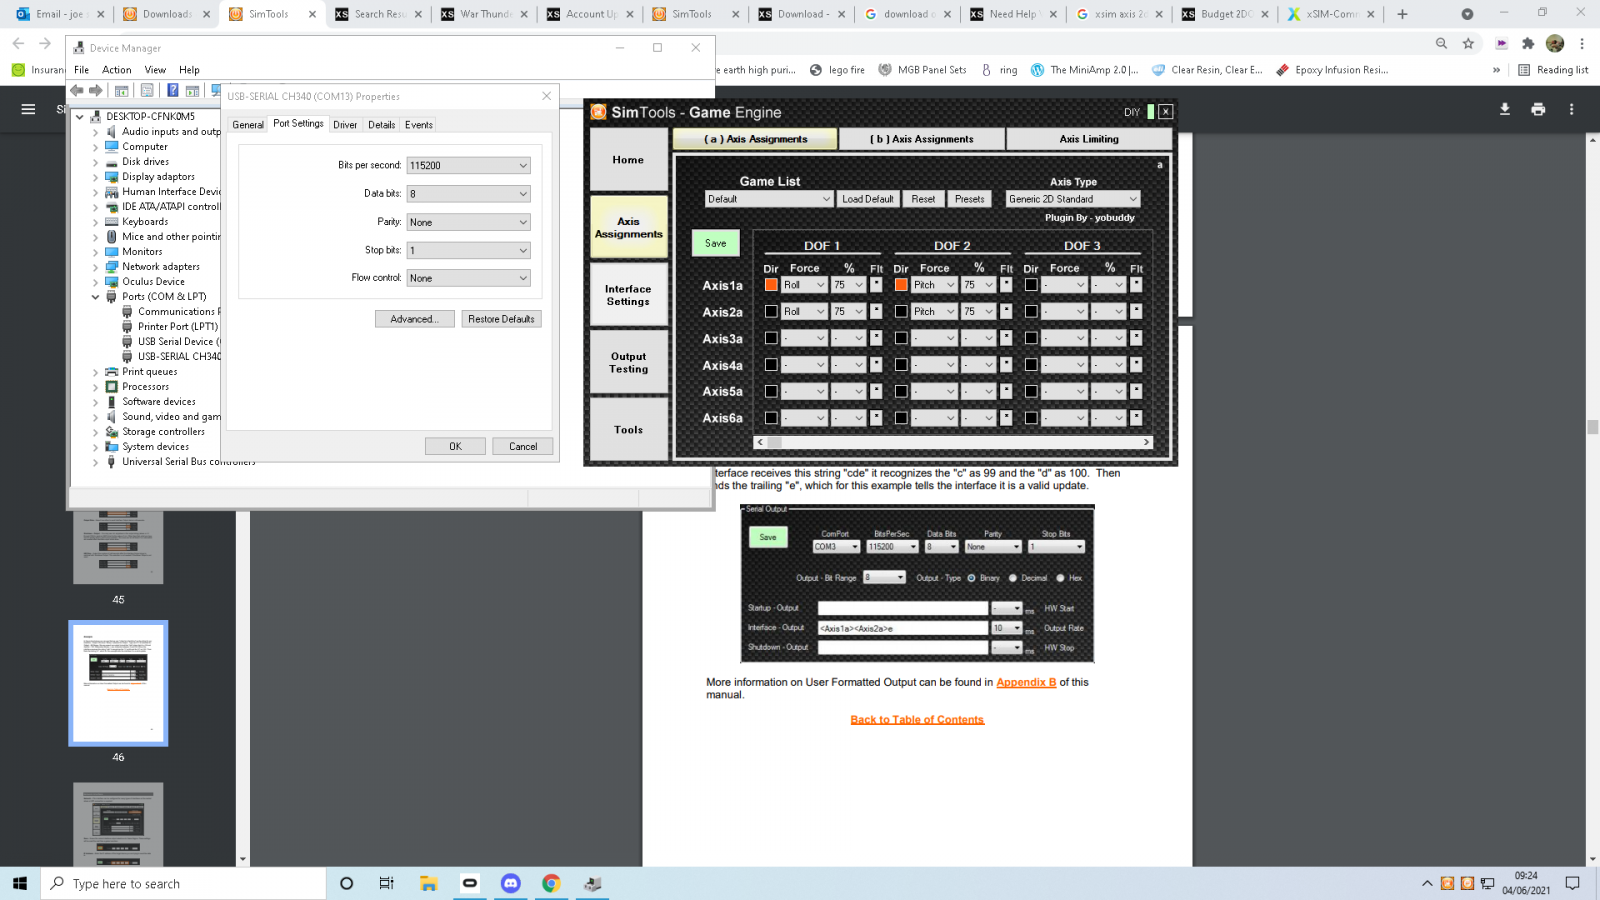Open PDF viewer more options menu
The width and height of the screenshot is (1600, 900).
(x=1571, y=109)
